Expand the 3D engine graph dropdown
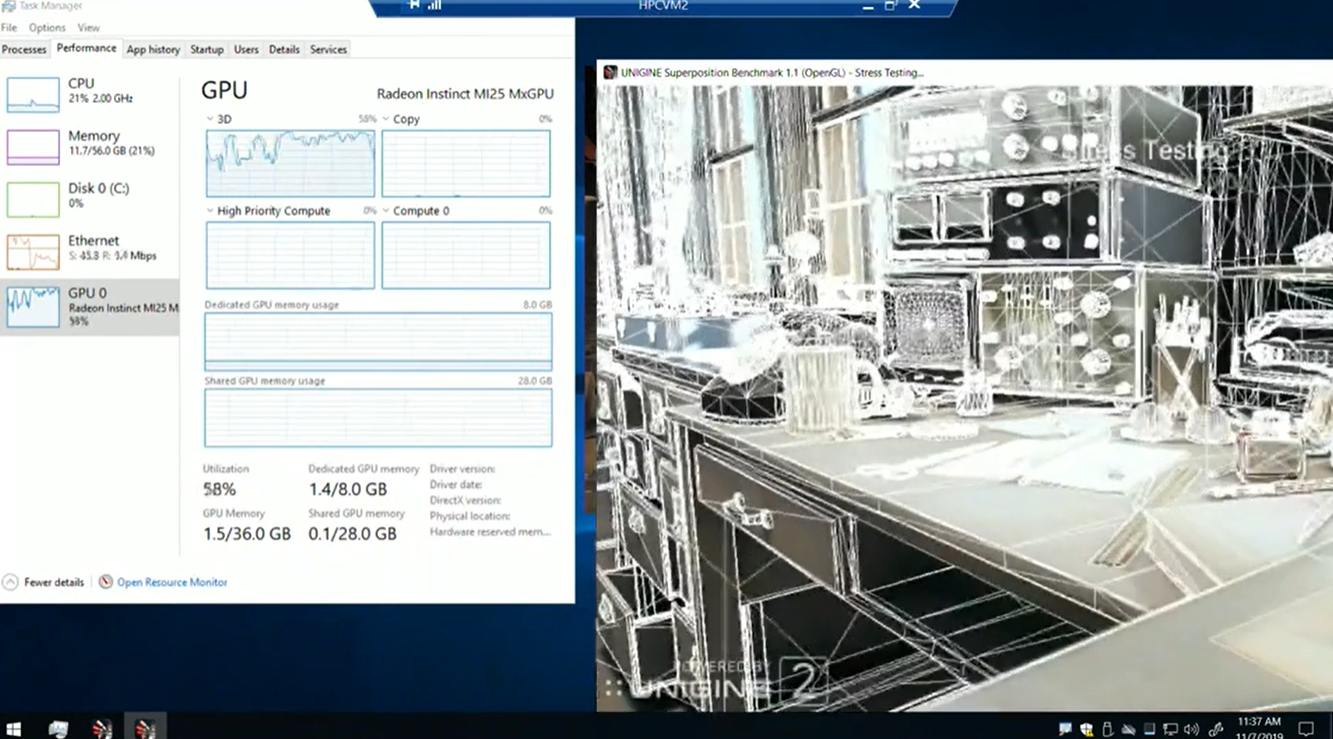 pyautogui.click(x=210, y=119)
